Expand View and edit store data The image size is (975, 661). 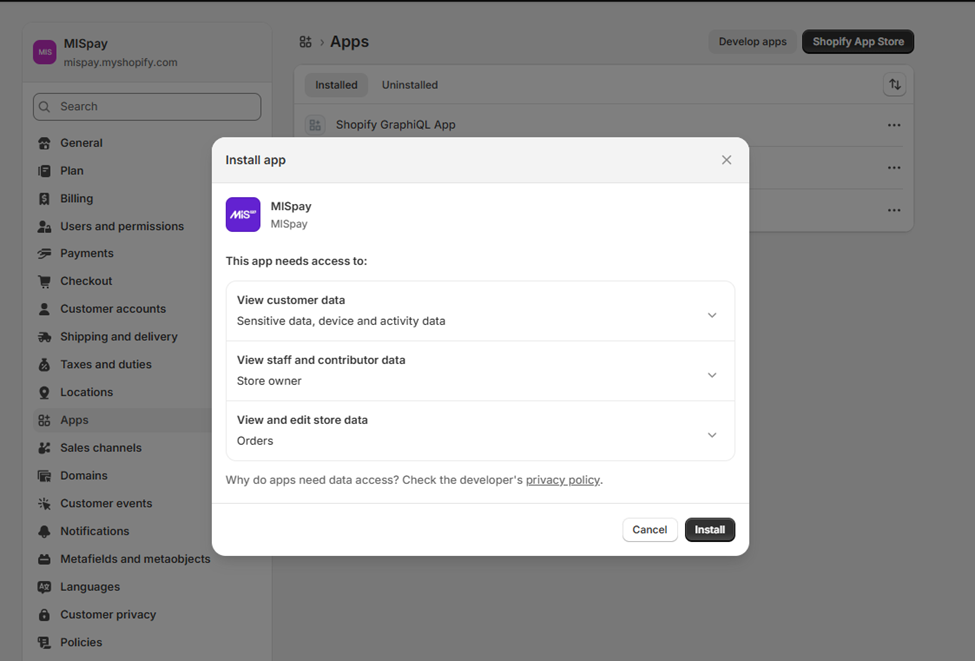[x=712, y=435]
